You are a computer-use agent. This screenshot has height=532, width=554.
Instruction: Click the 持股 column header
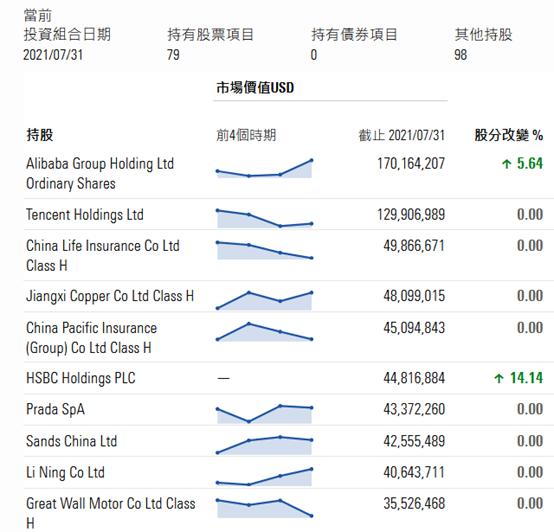40,135
